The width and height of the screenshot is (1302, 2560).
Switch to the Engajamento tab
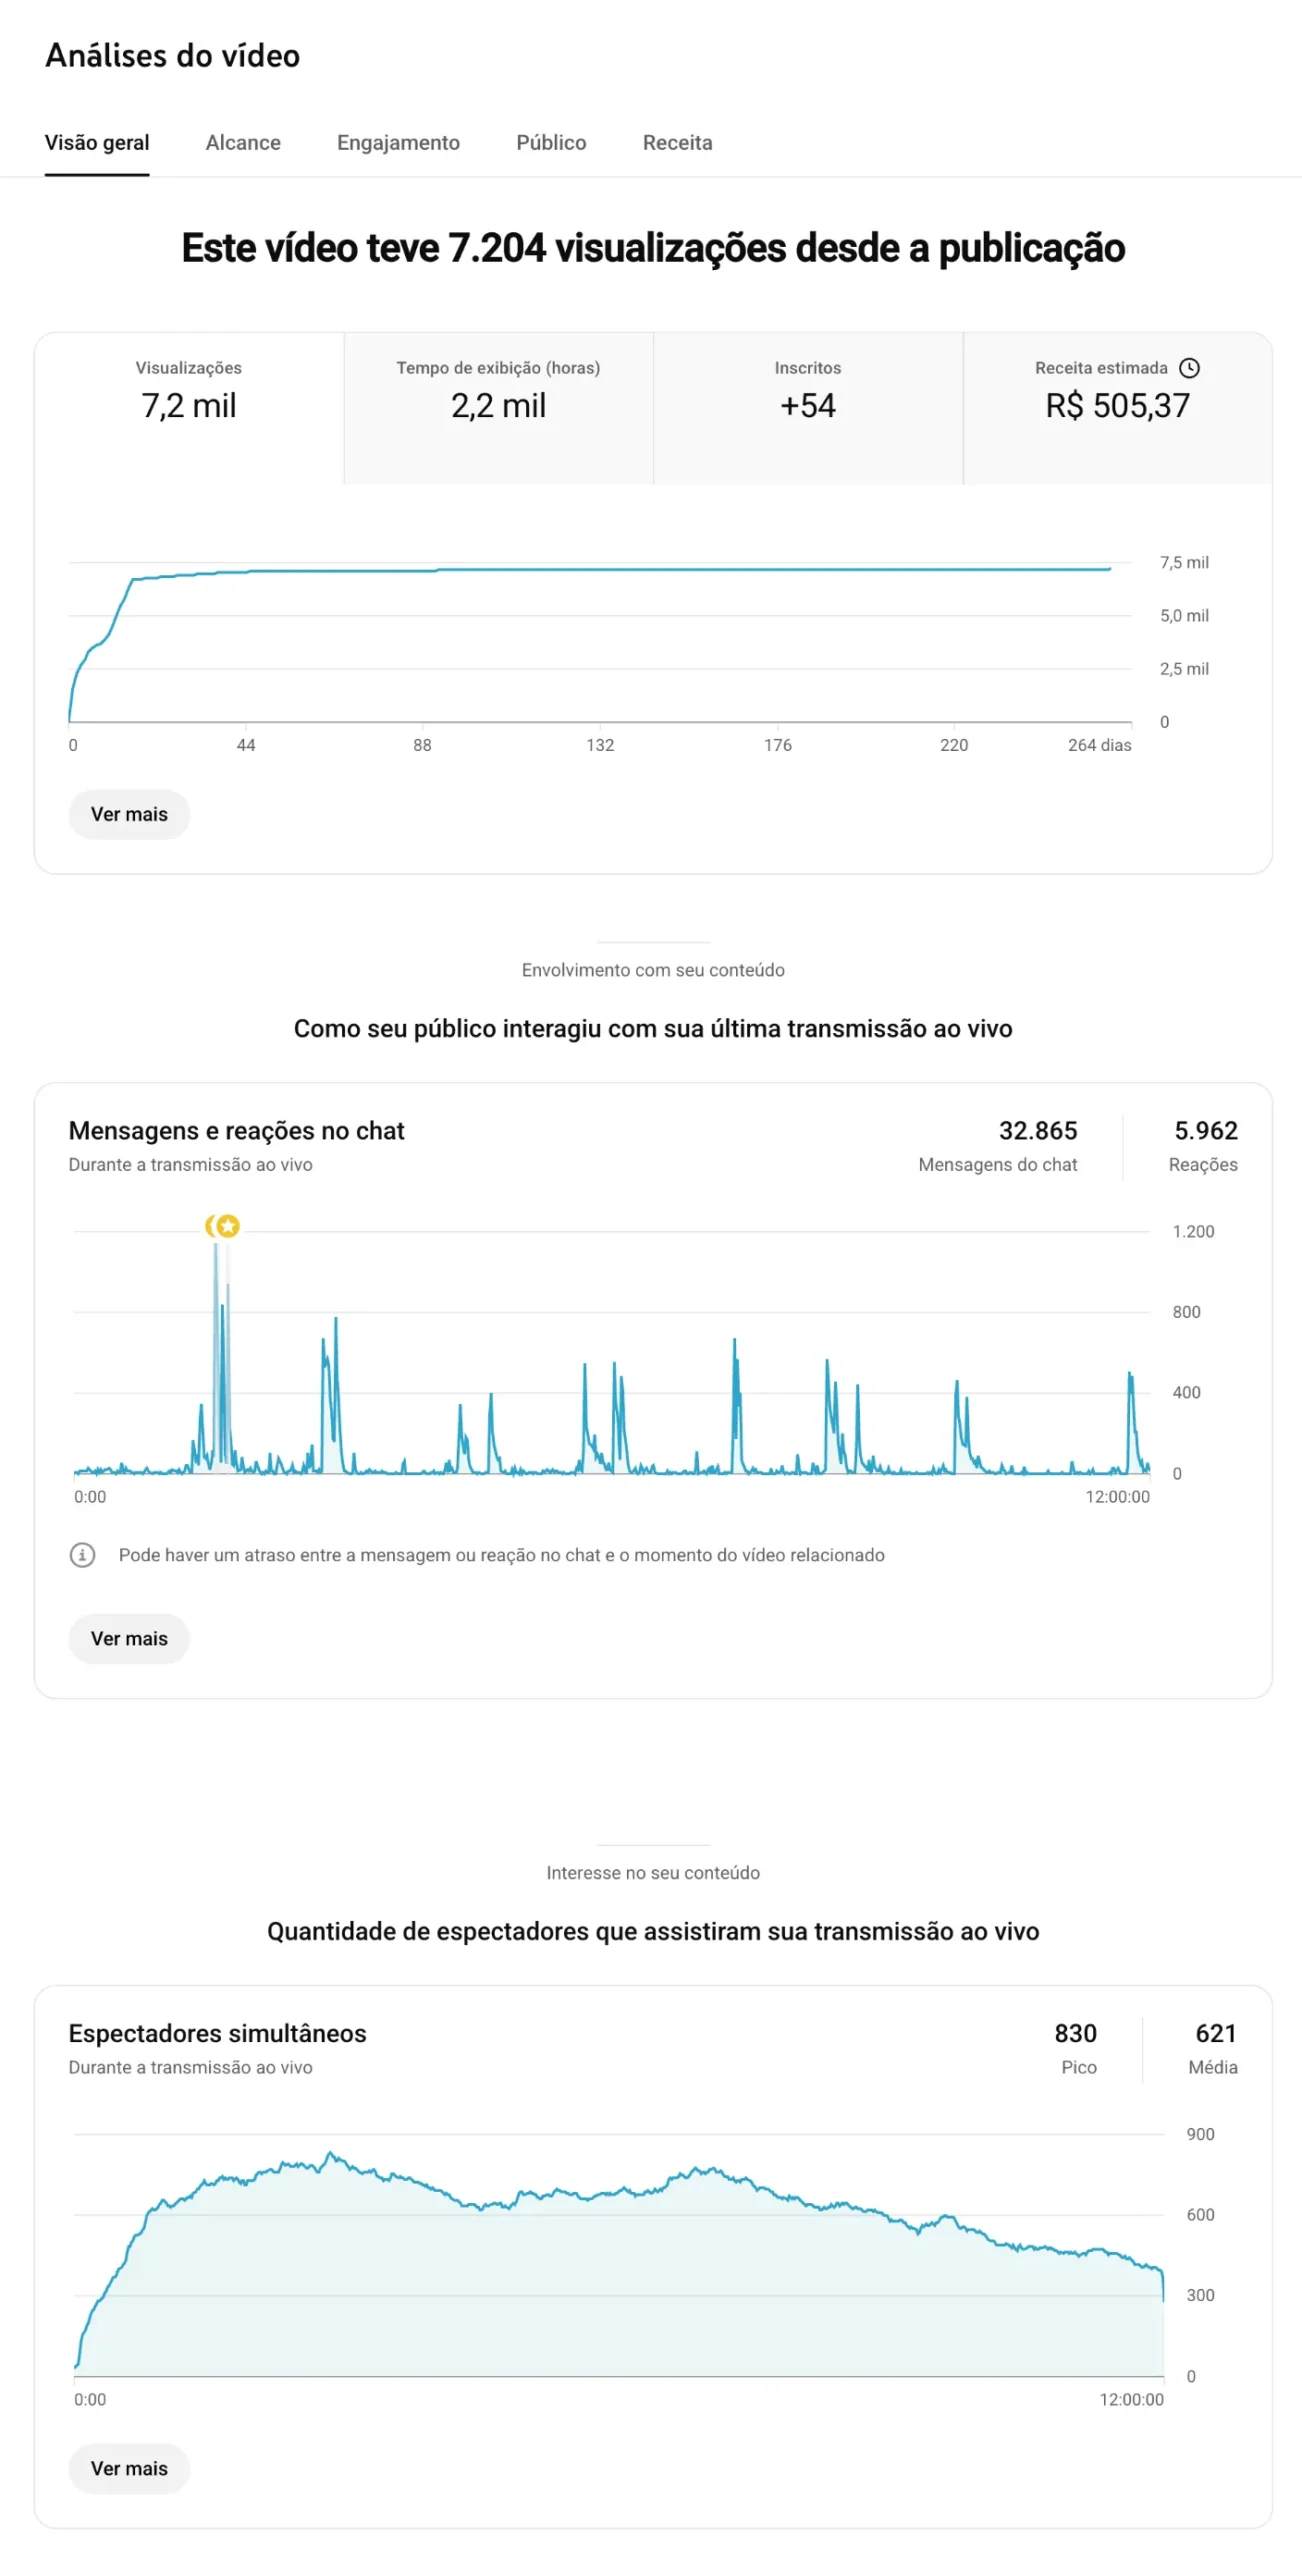398,143
